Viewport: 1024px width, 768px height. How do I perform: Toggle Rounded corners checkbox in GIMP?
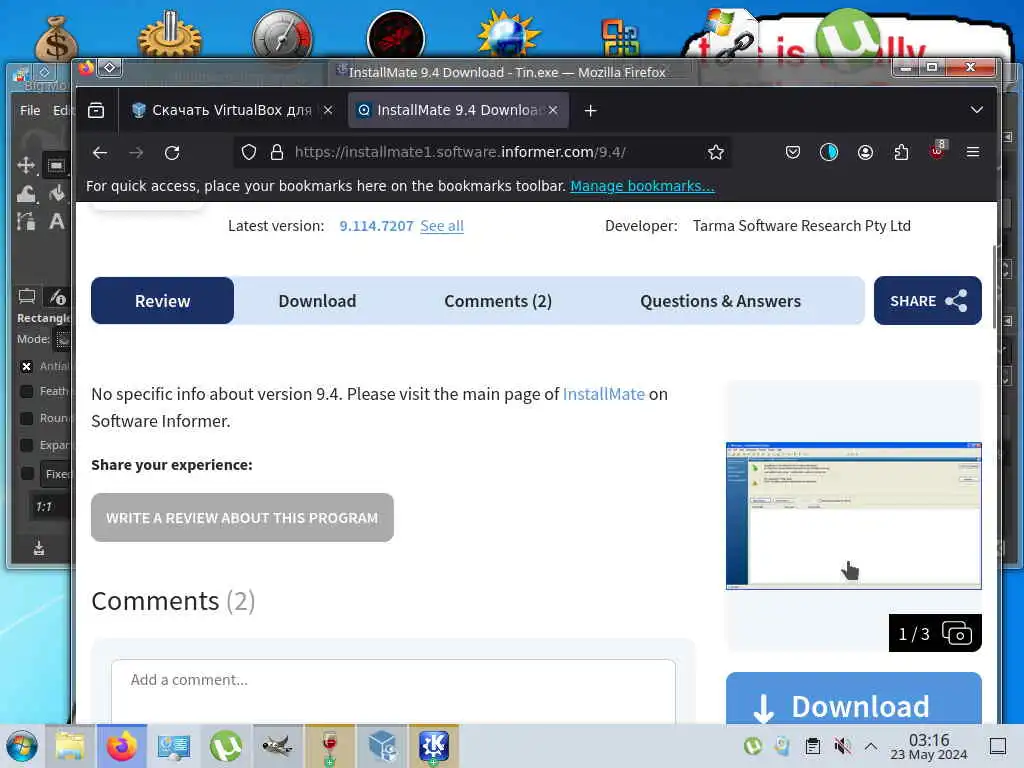(x=27, y=418)
